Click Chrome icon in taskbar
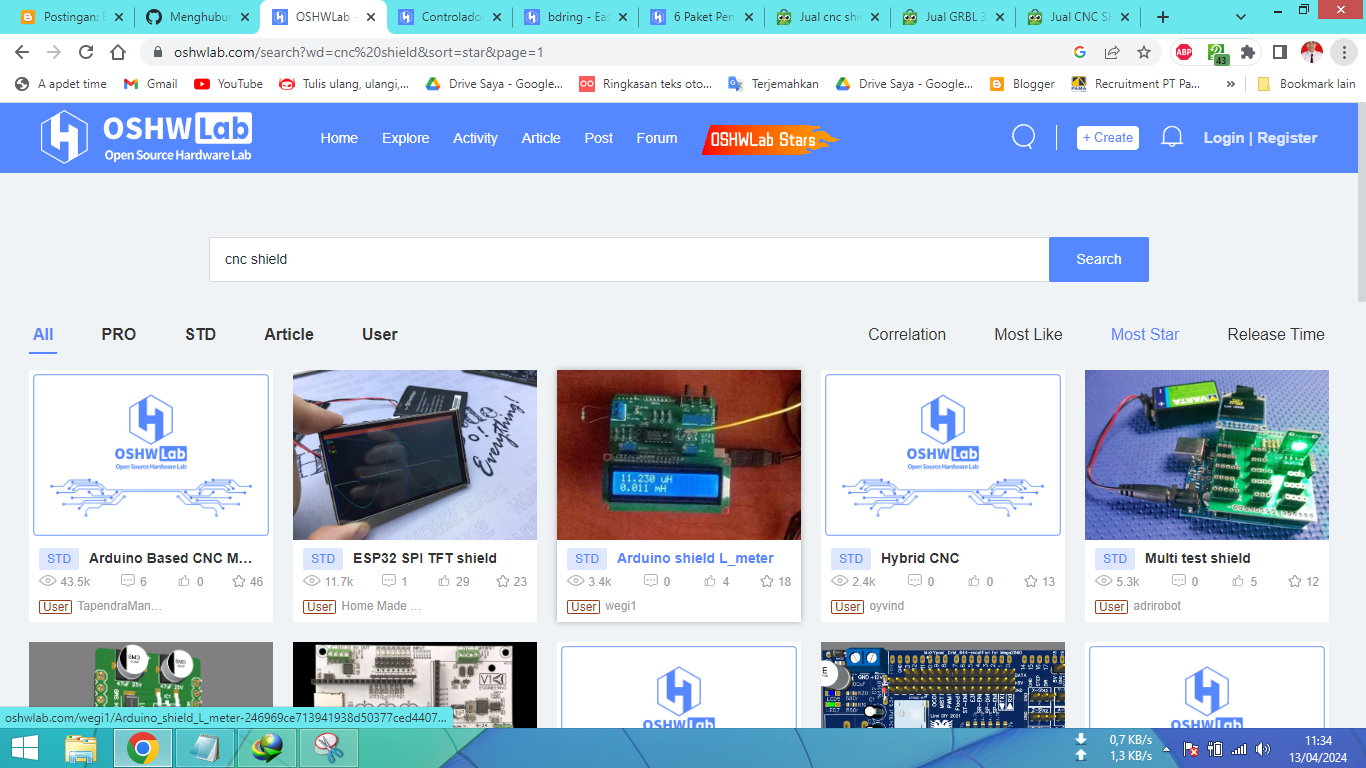 (x=143, y=748)
